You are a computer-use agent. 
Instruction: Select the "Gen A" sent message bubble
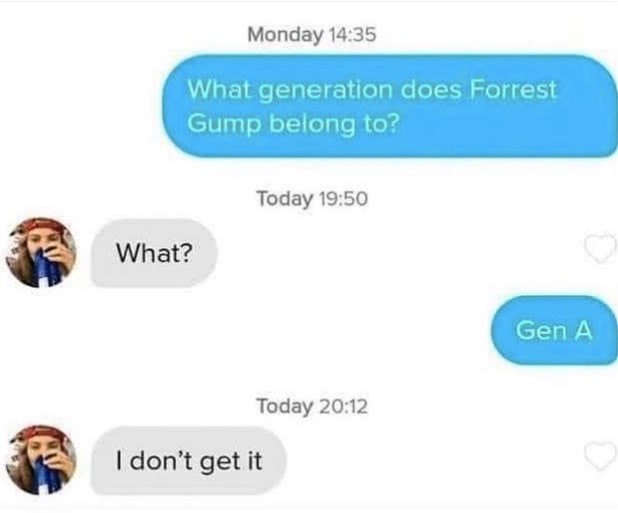[554, 330]
